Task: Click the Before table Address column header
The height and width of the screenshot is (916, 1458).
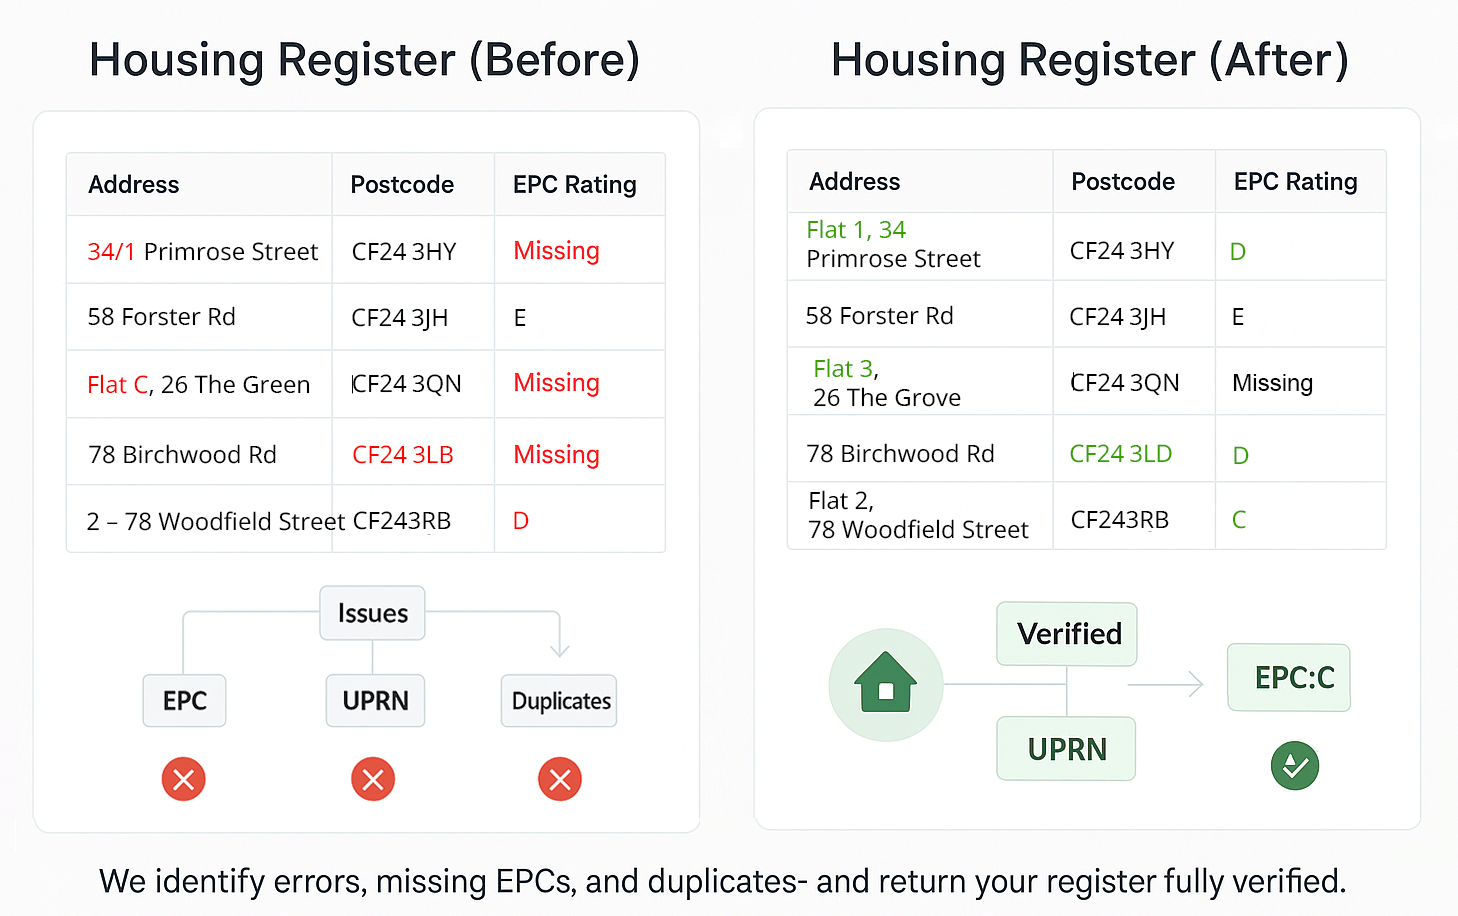Action: (134, 185)
